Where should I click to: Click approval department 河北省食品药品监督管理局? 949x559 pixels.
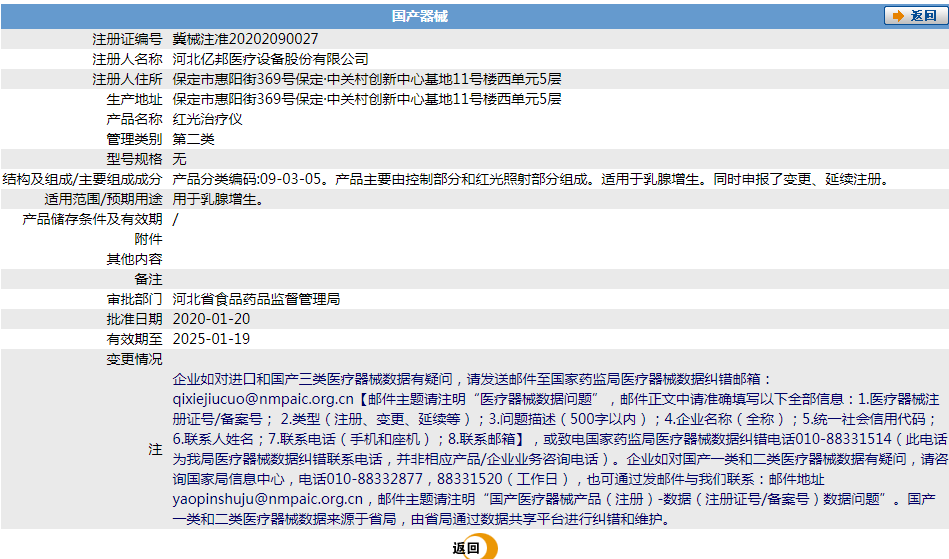click(257, 299)
